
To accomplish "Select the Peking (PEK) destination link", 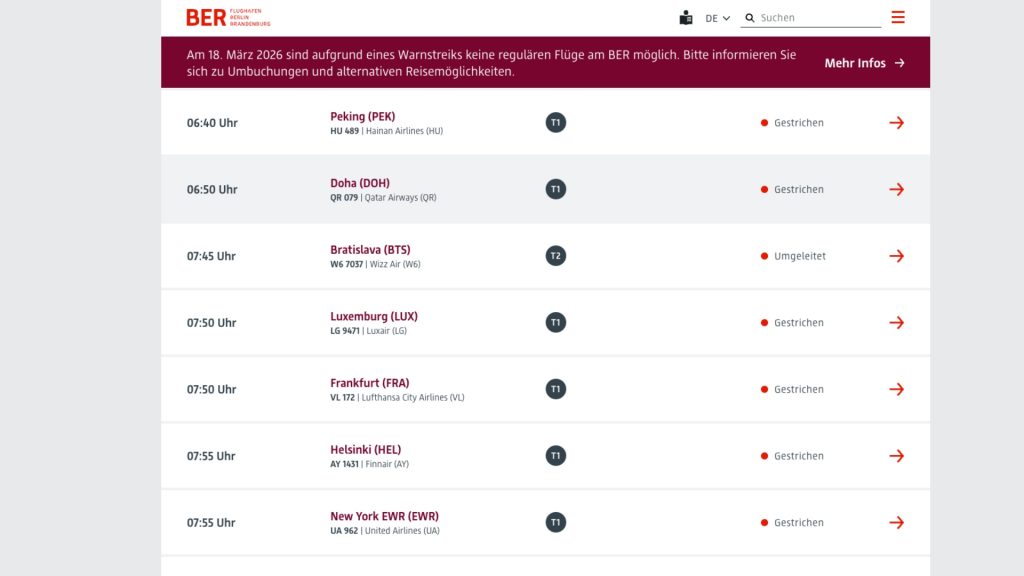I will (x=362, y=116).
